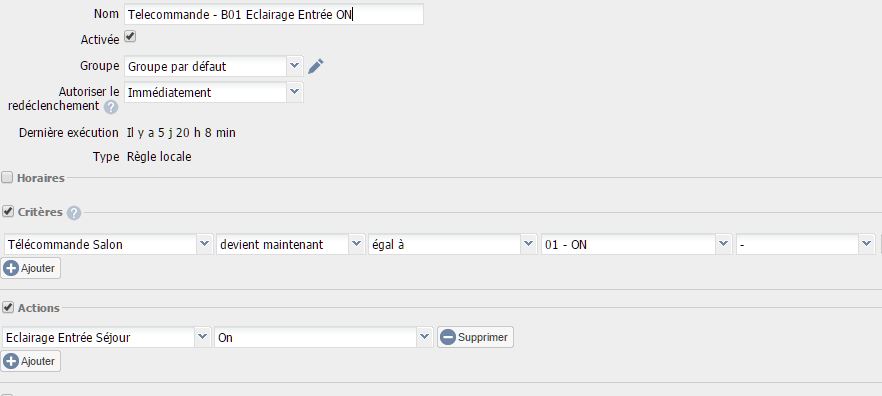
Task: Open the 01 - ON value dropdown
Action: (x=636, y=245)
